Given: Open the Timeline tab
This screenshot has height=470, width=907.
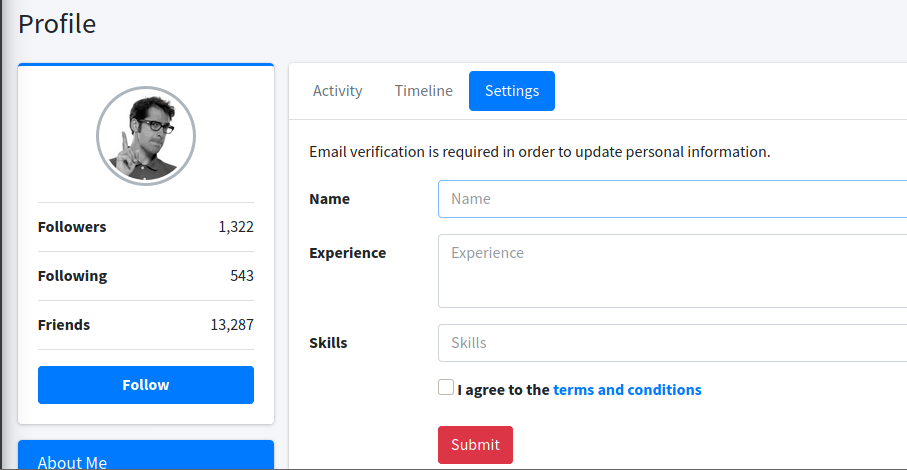Looking at the screenshot, I should [423, 91].
